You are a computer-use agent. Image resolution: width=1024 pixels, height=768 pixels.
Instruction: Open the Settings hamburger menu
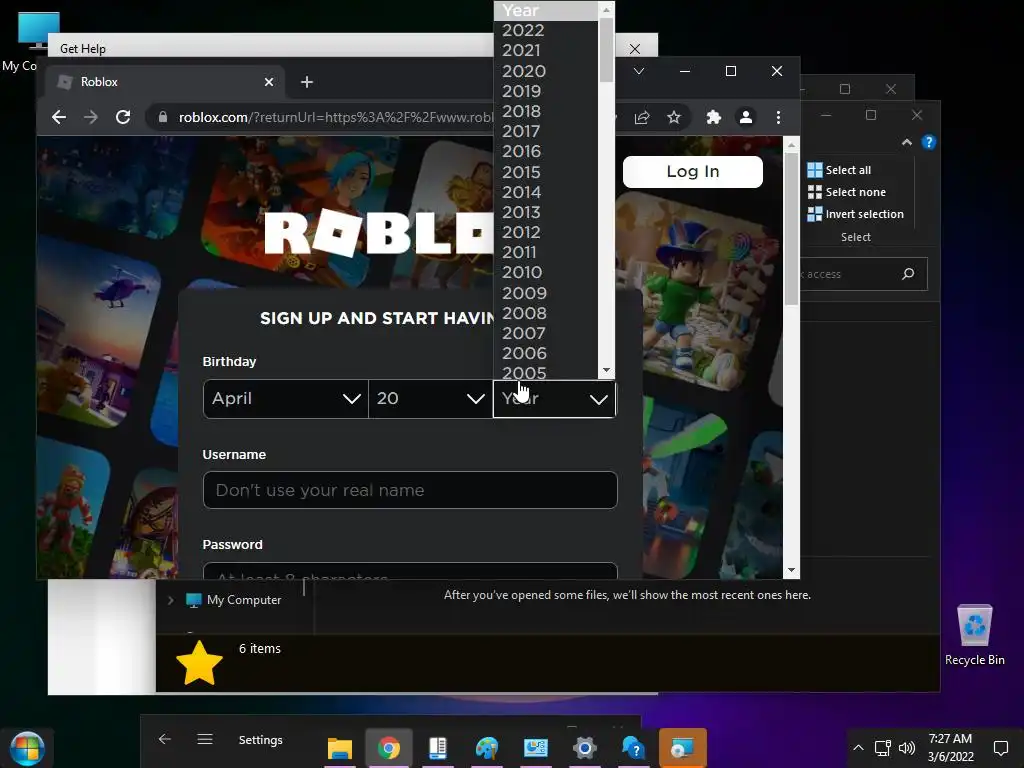(x=205, y=739)
